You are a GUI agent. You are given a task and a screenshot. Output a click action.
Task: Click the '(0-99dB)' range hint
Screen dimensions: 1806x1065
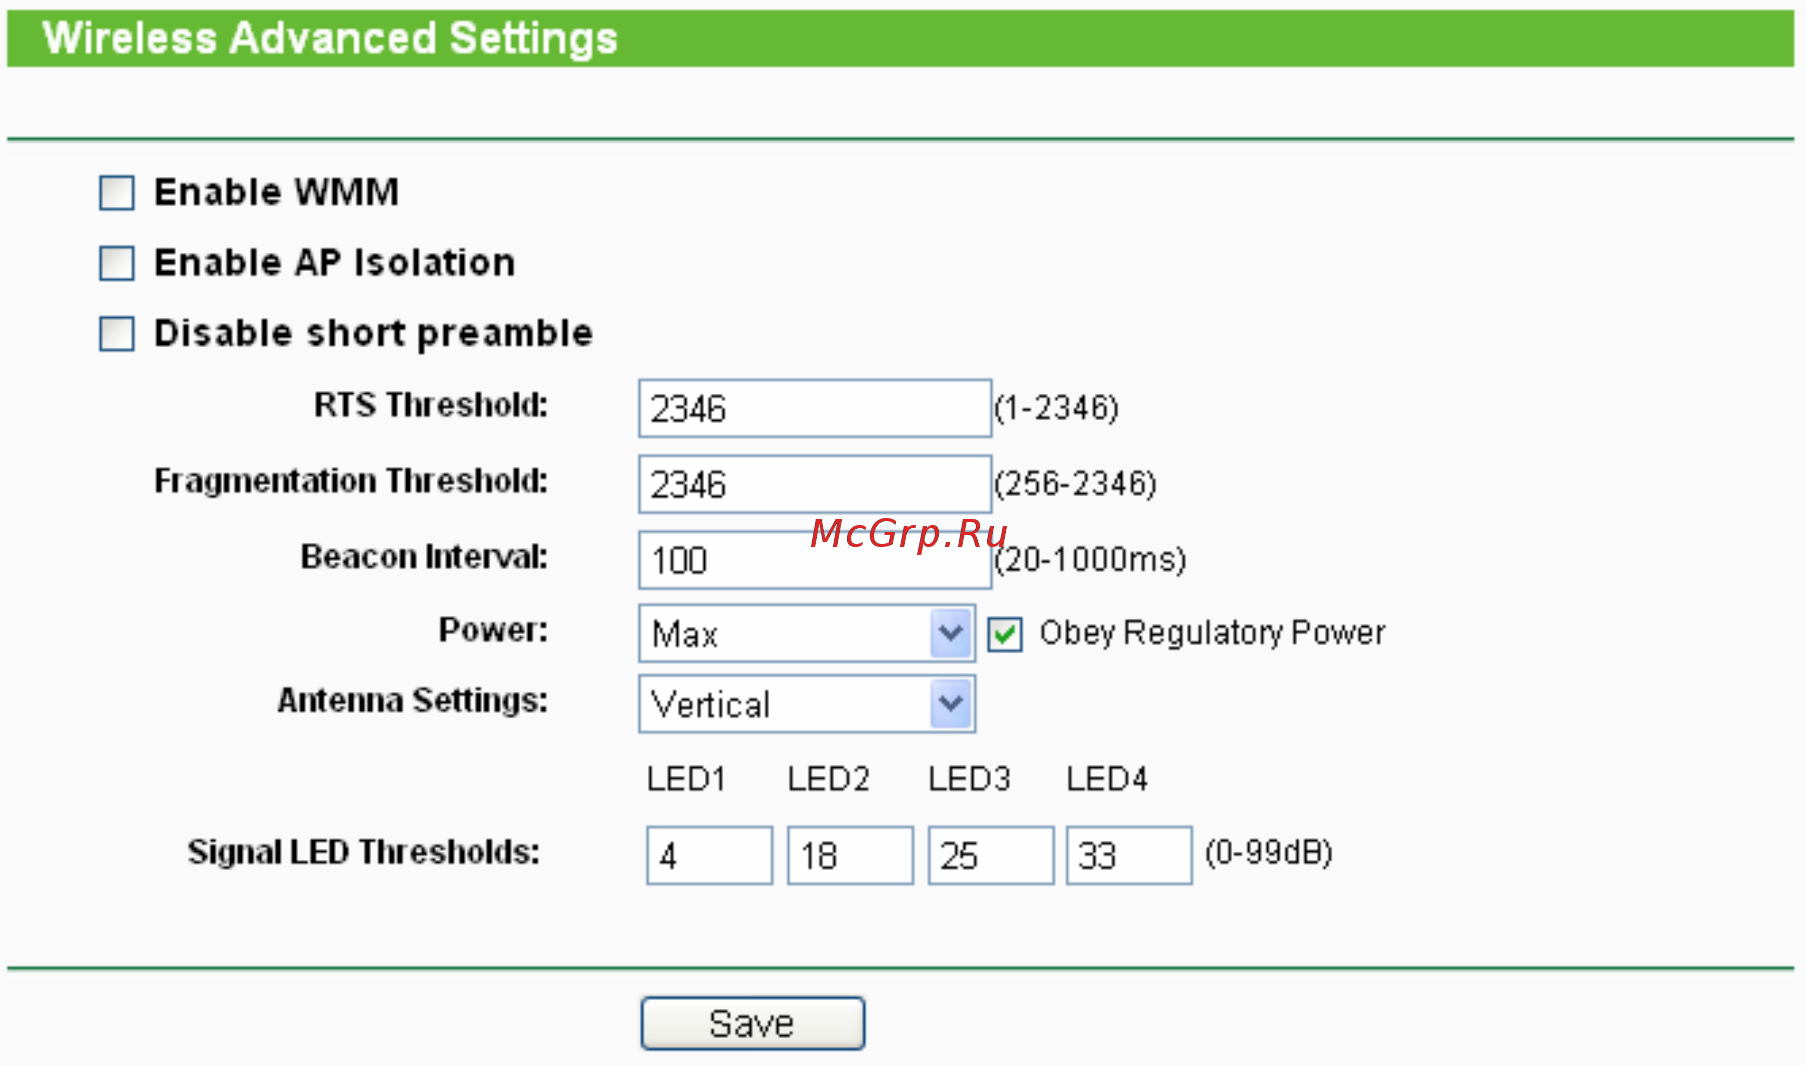pyautogui.click(x=1269, y=853)
